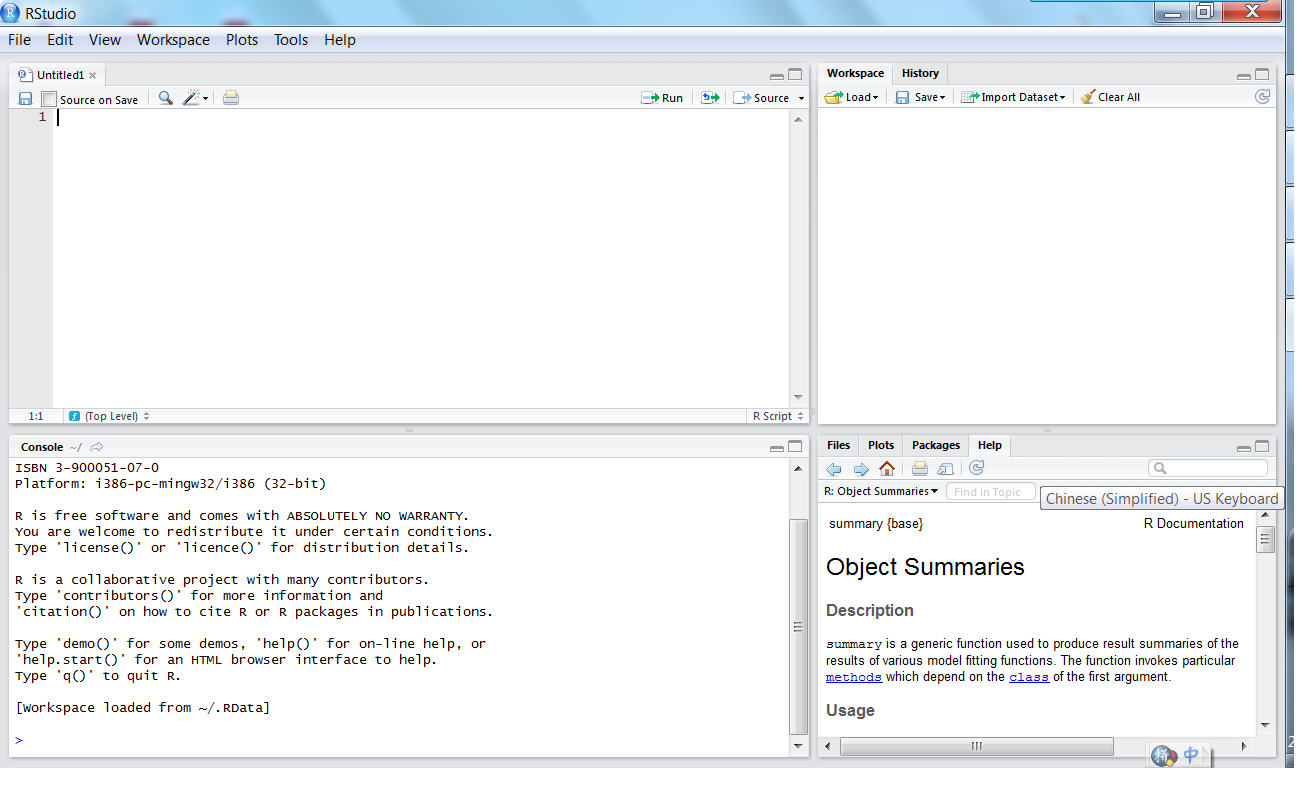This screenshot has width=1303, height=786.
Task: Open the code tools dropdown arrow
Action: 206,98
